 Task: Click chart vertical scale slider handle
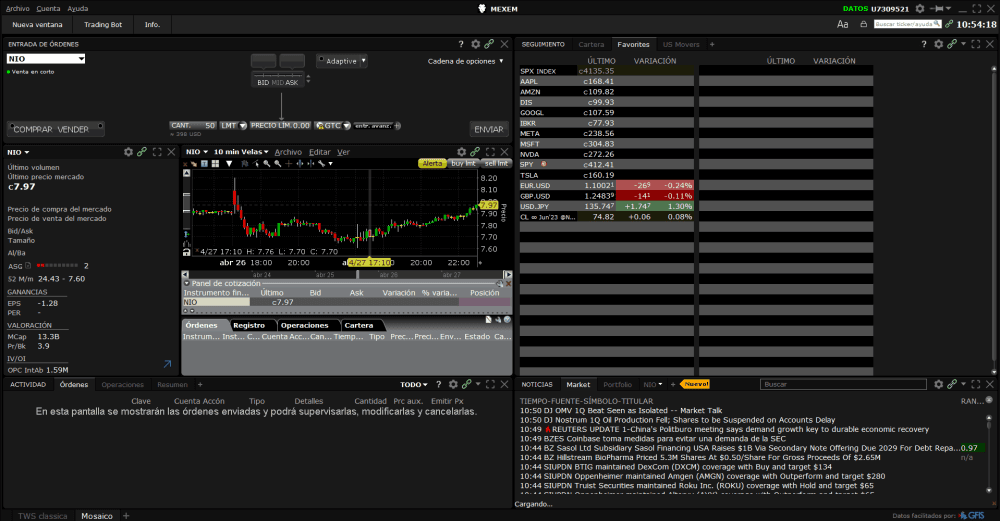(186, 202)
